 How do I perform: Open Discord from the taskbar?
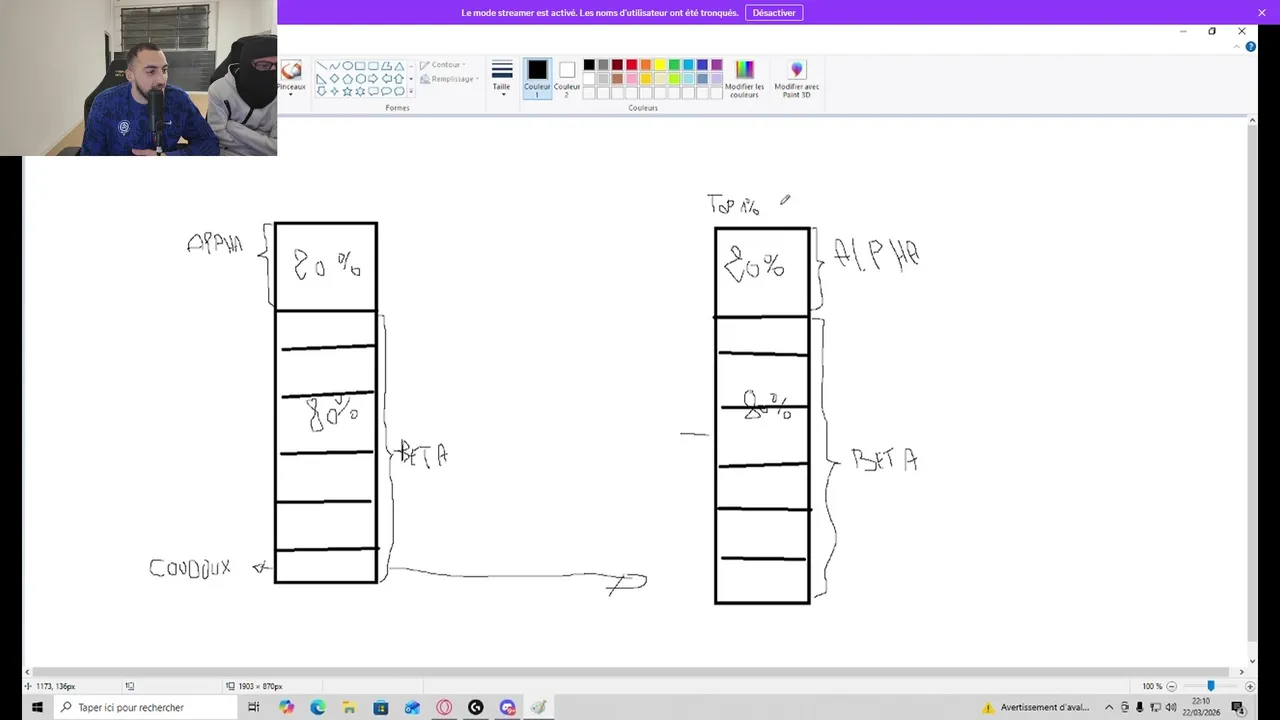[x=507, y=707]
